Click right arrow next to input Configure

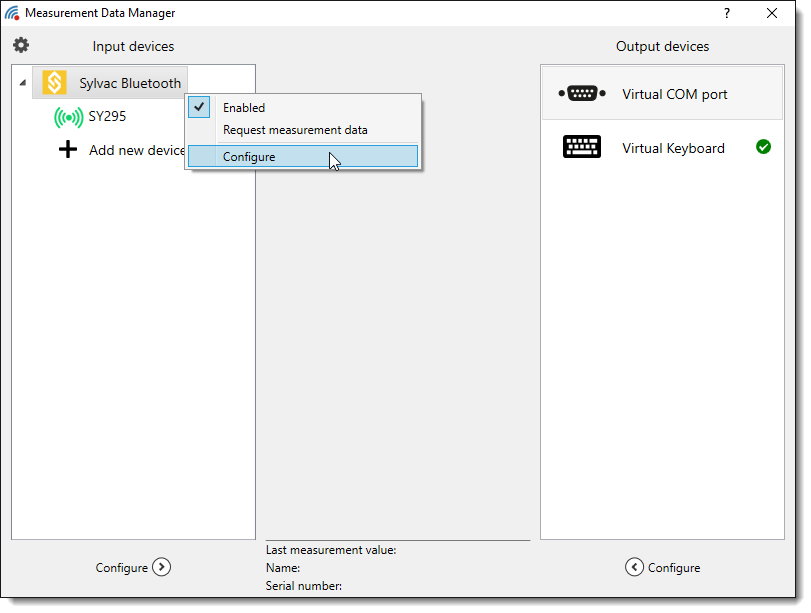(162, 567)
